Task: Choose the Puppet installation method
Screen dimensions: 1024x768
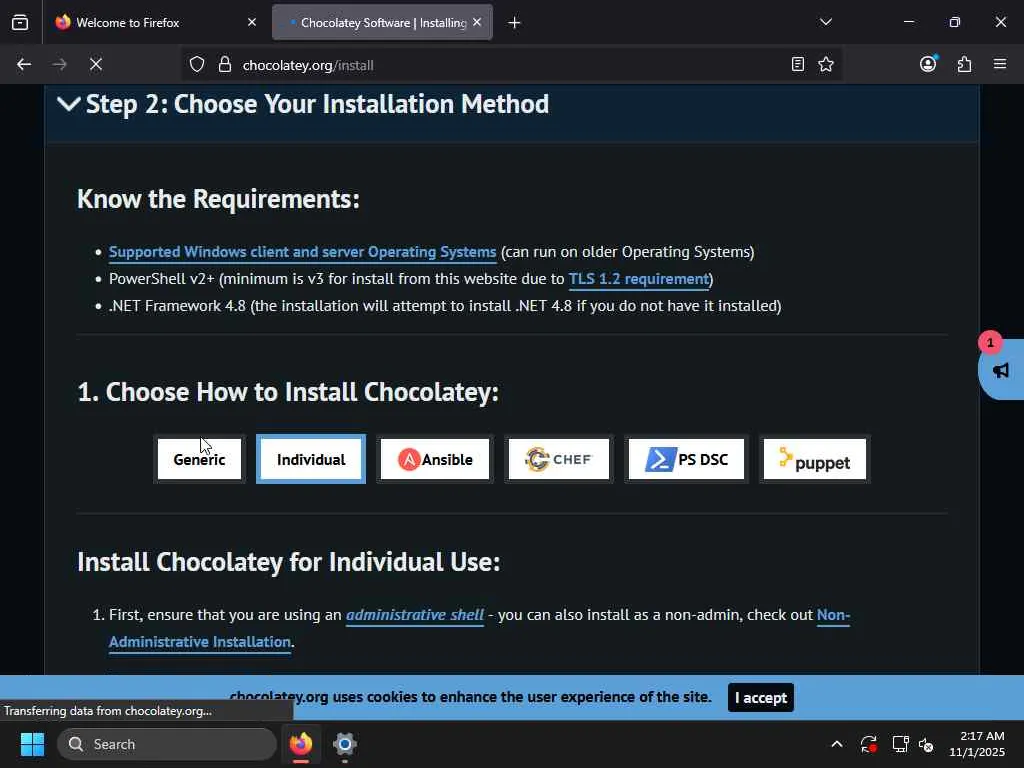Action: click(815, 459)
